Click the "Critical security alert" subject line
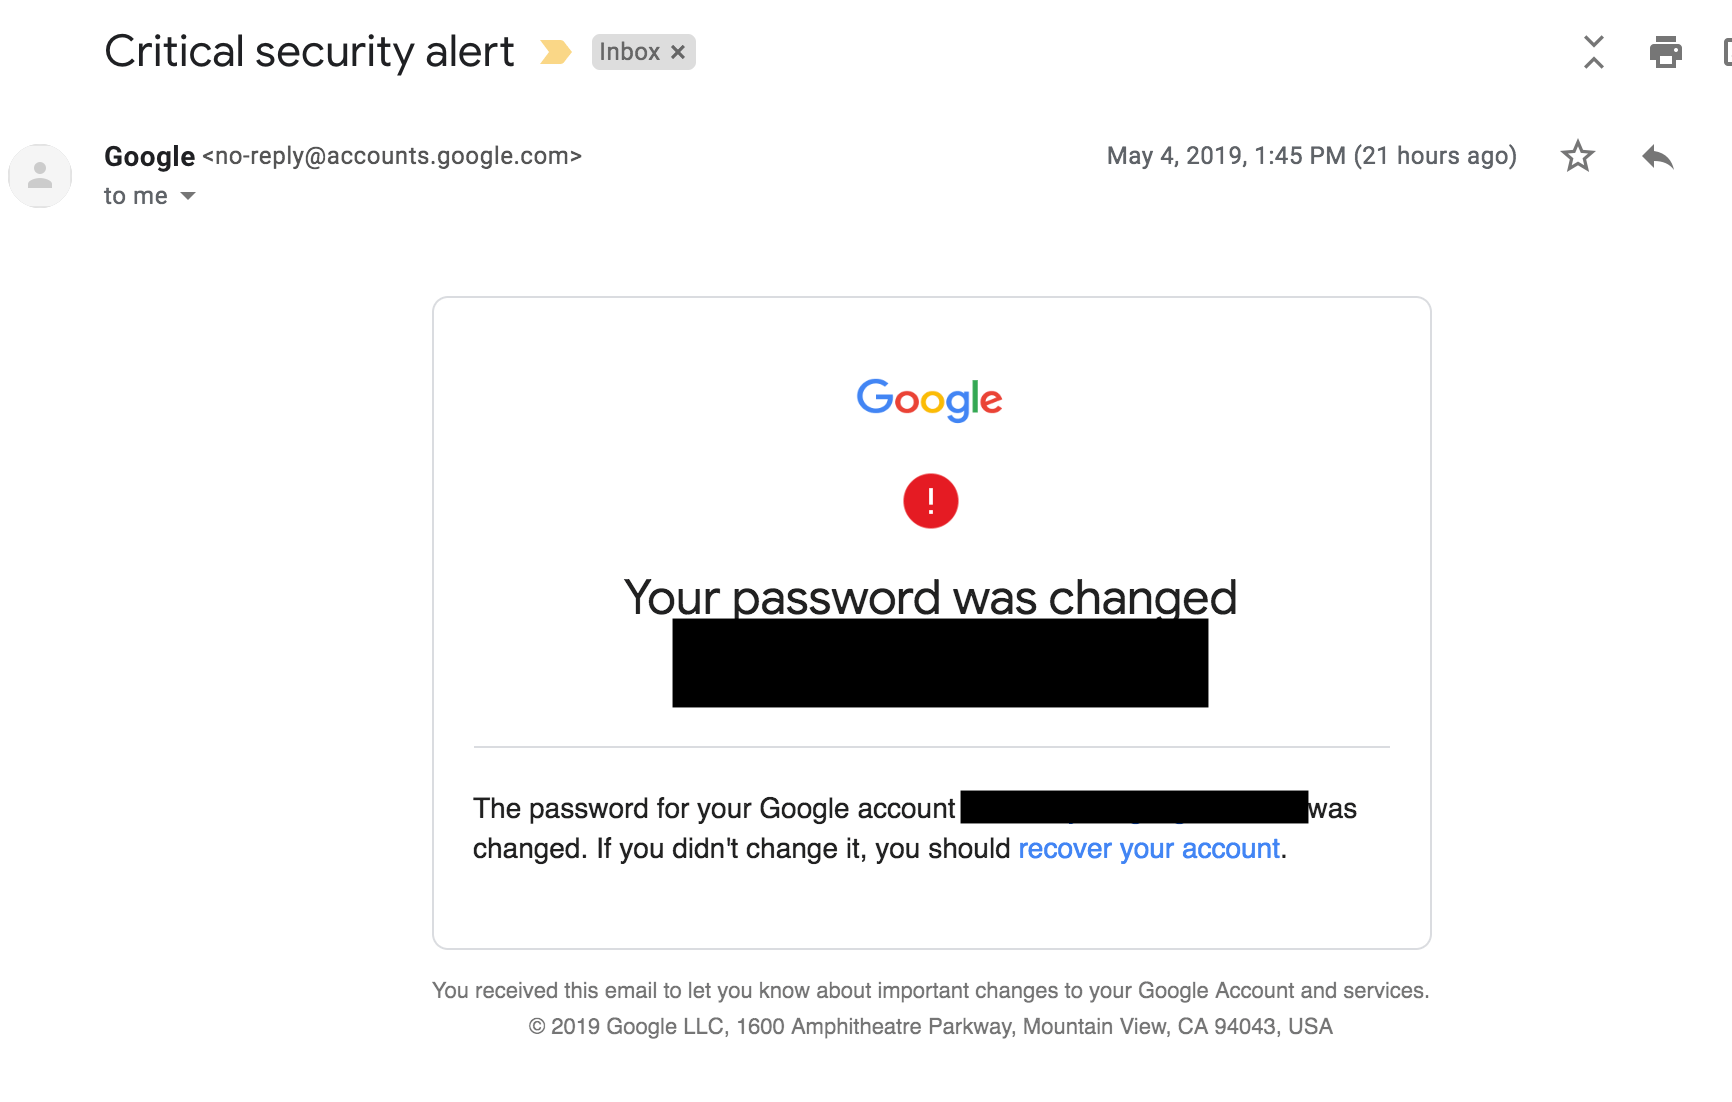 (309, 52)
